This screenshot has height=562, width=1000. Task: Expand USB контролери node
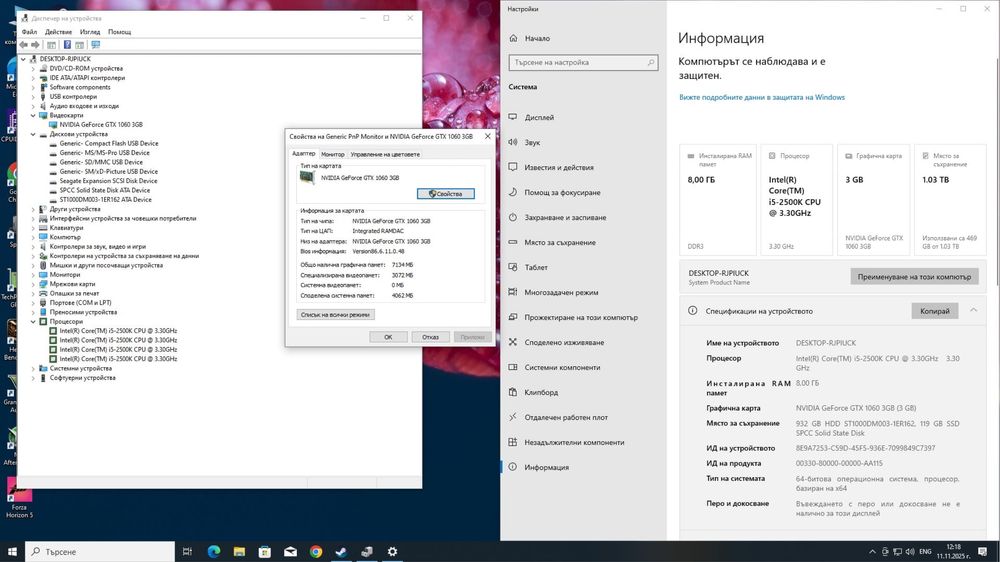point(33,96)
